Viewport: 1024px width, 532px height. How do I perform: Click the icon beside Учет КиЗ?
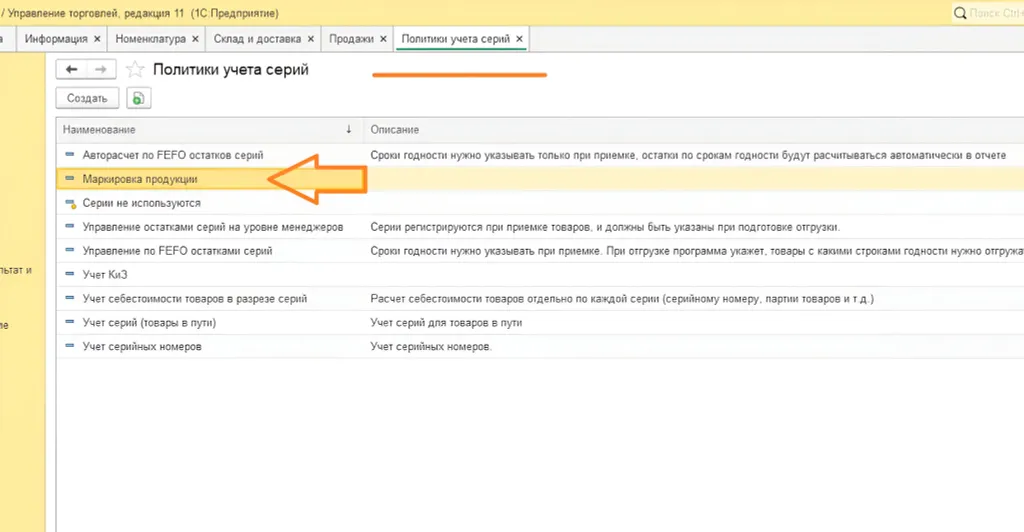point(70,274)
